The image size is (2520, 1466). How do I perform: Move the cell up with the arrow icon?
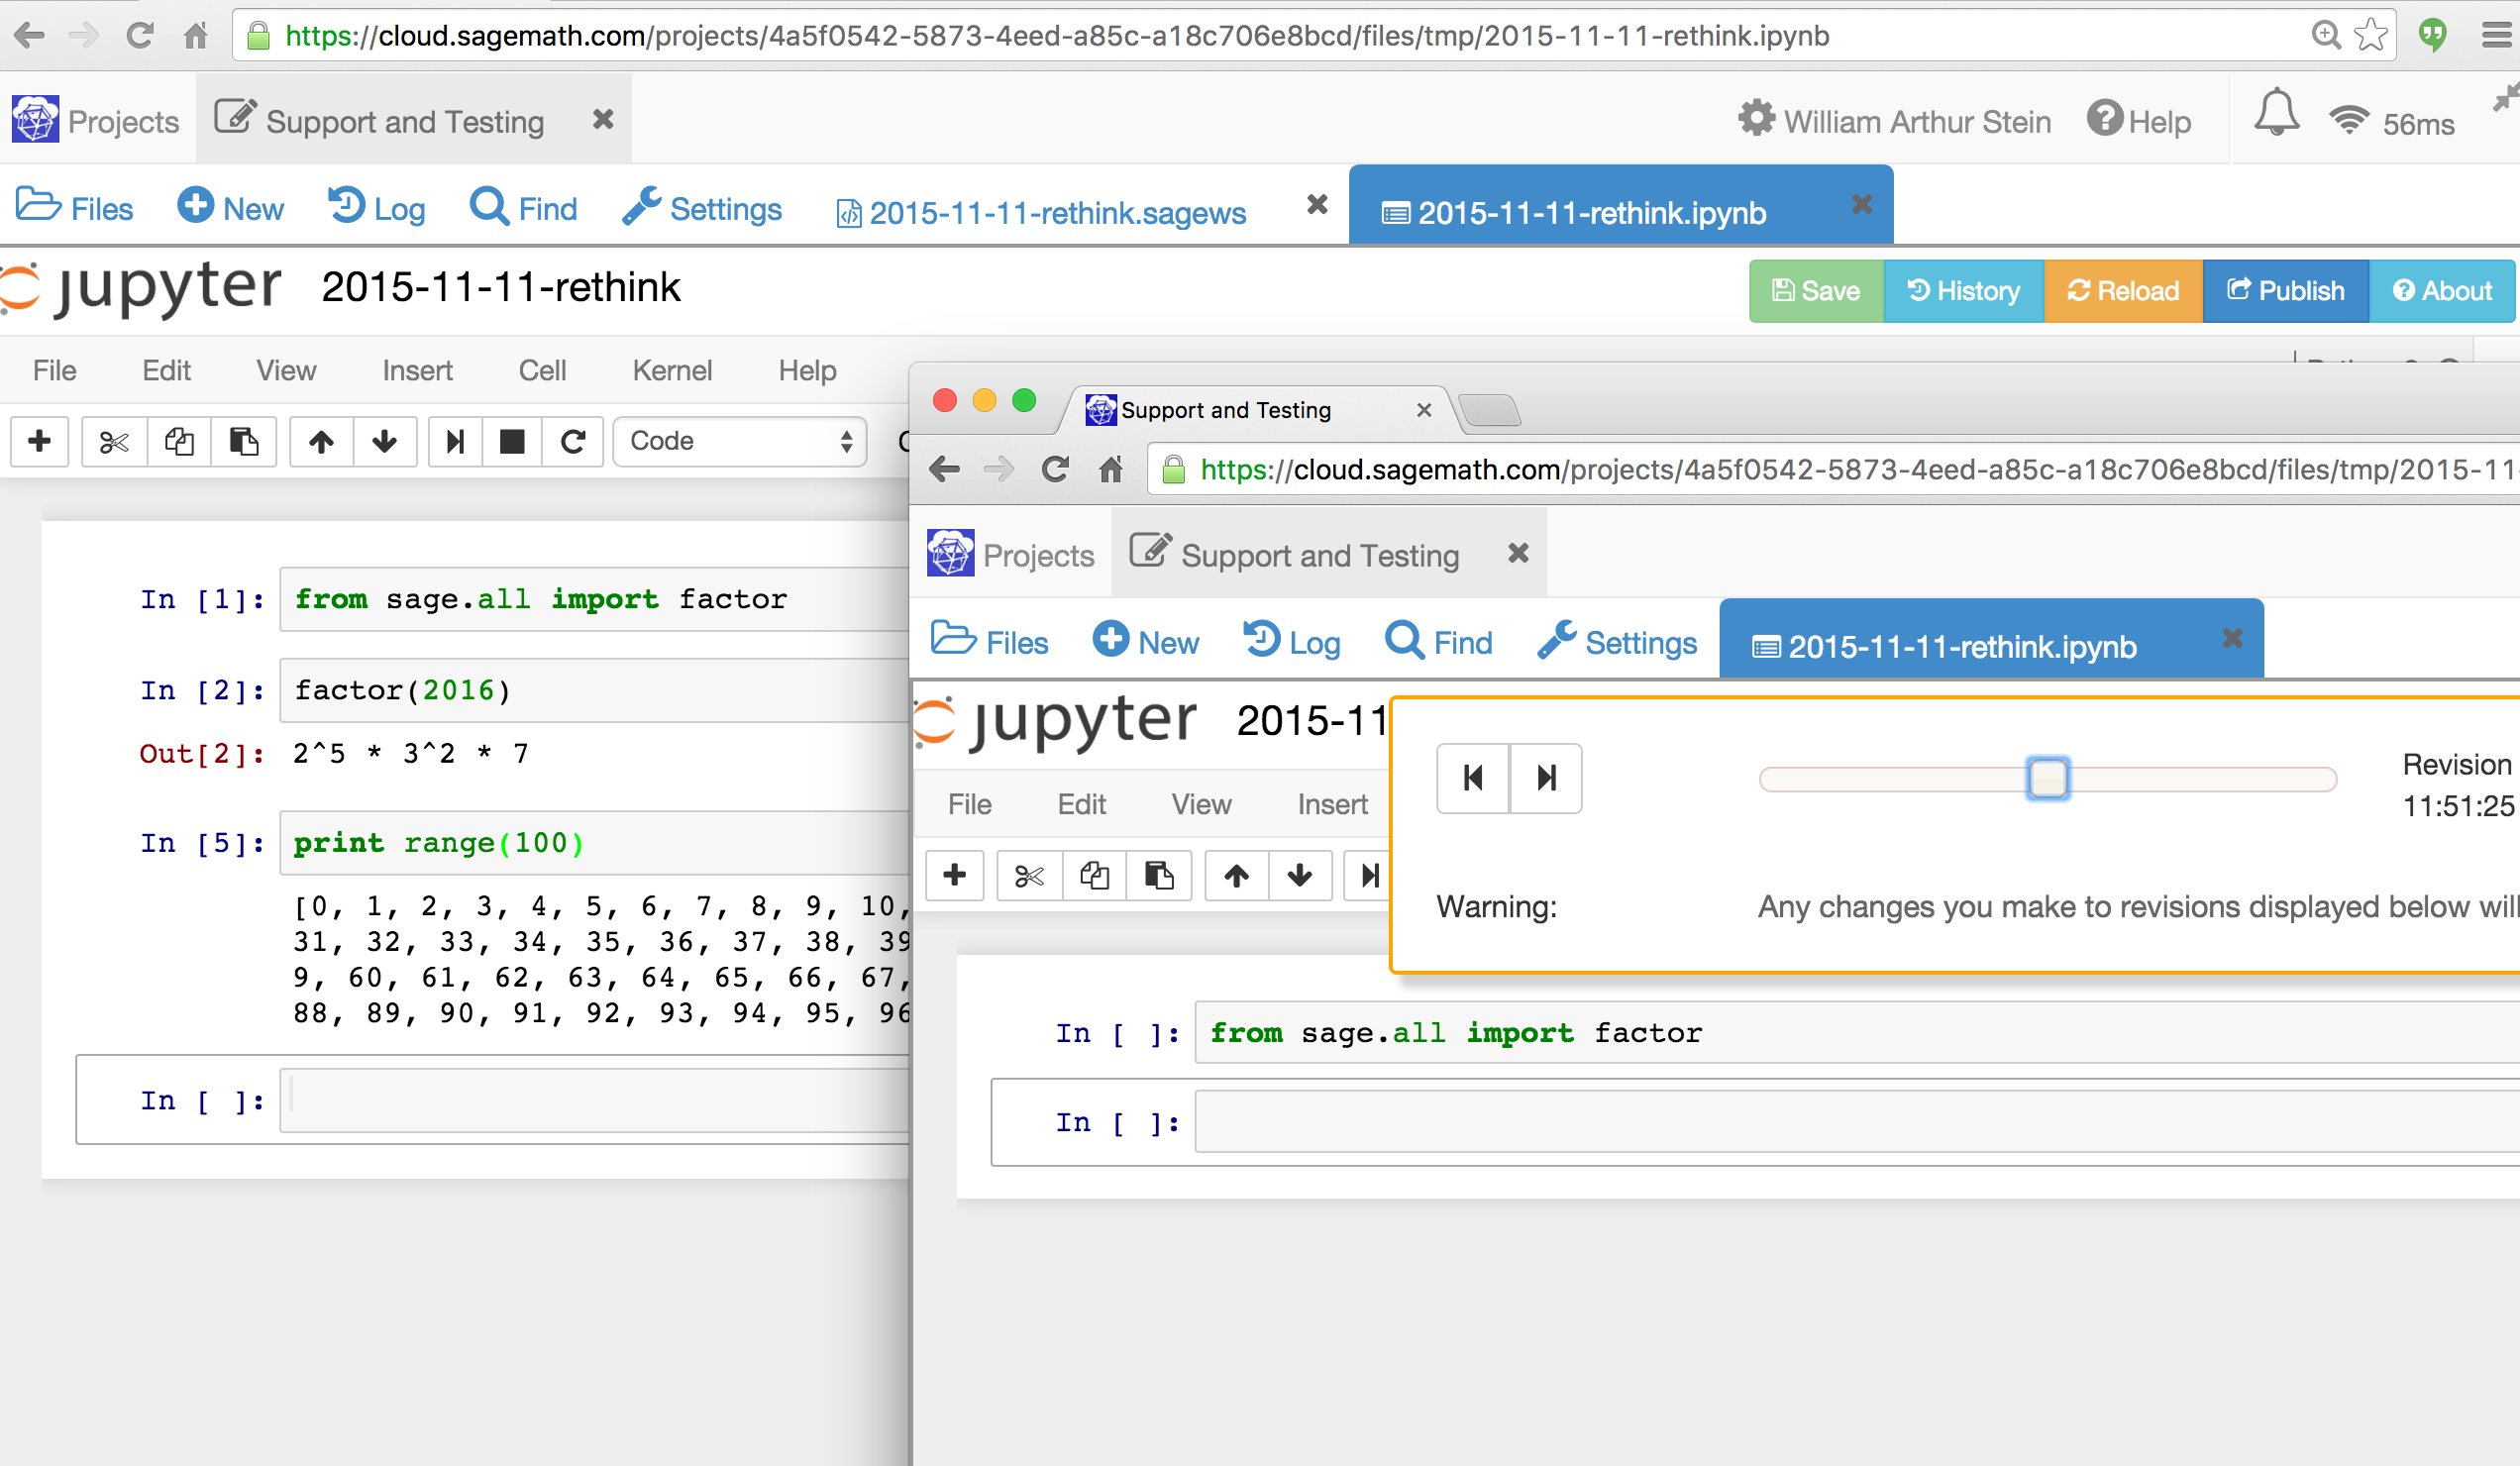tap(321, 442)
